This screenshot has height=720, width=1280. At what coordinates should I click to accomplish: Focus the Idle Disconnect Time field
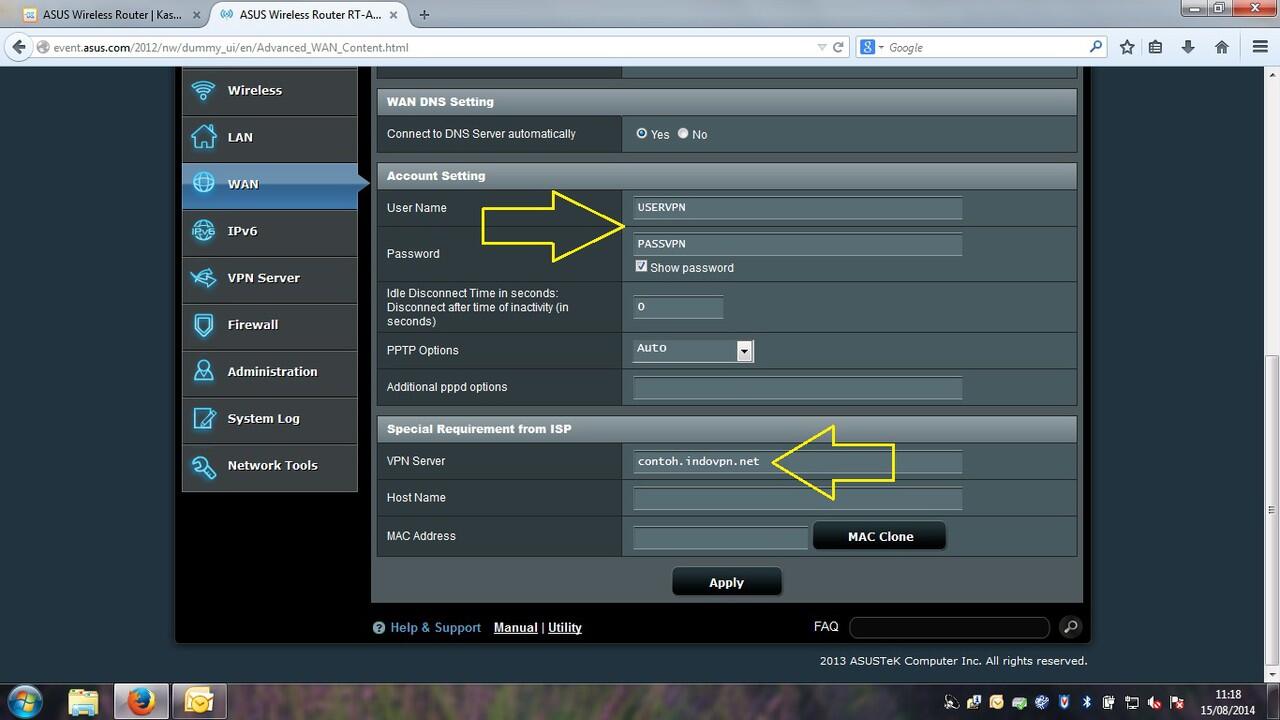678,307
